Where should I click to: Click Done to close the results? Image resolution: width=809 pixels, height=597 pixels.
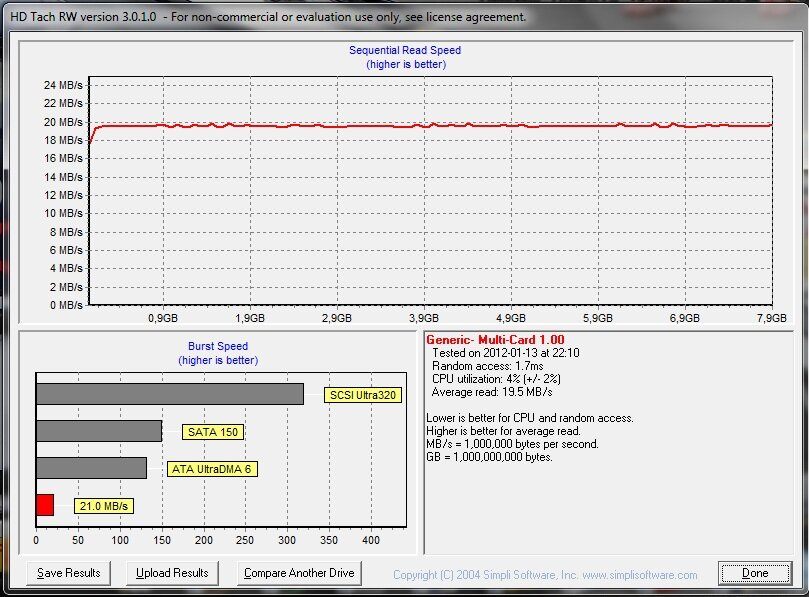pos(755,573)
